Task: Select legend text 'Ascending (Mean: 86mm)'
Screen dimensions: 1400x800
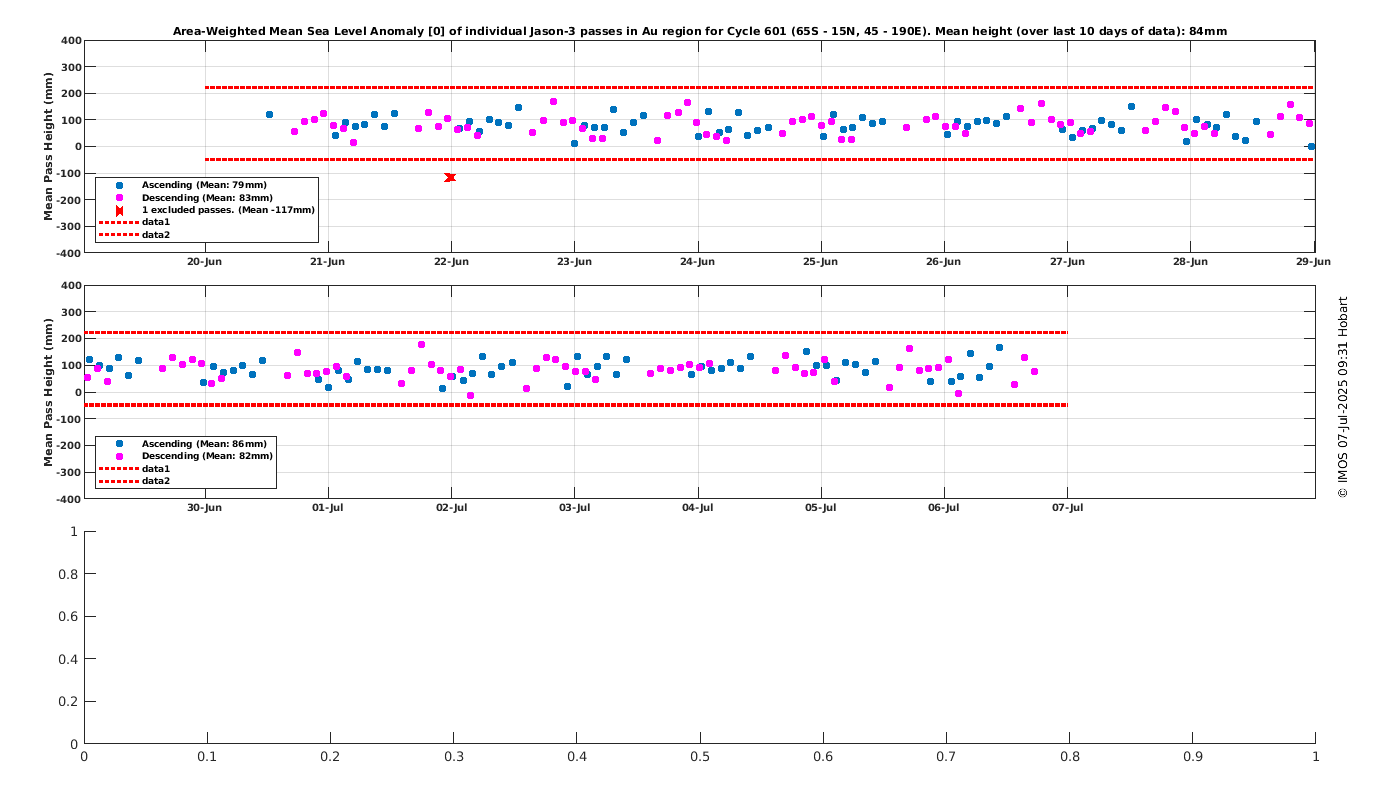Action: pos(204,443)
